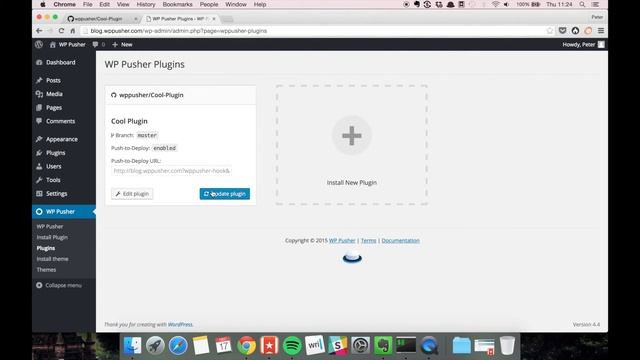
Task: Open the Bookmarks menu in menu bar
Action: pyautogui.click(x=178, y=4)
